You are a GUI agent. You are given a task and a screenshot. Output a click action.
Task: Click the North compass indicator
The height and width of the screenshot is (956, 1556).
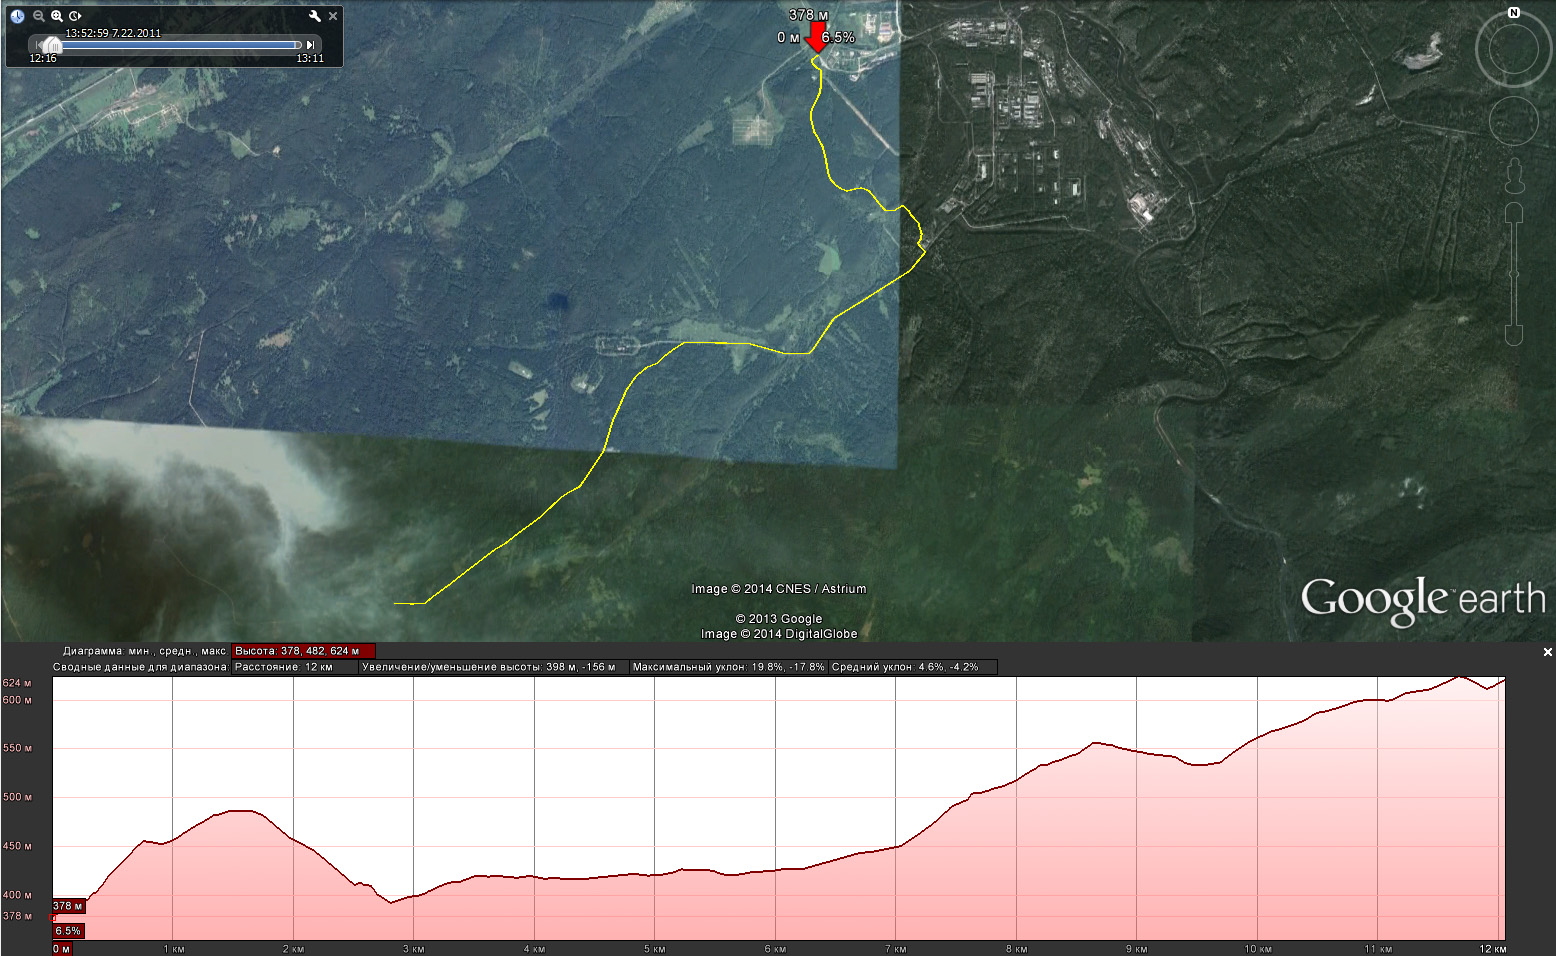[1513, 13]
